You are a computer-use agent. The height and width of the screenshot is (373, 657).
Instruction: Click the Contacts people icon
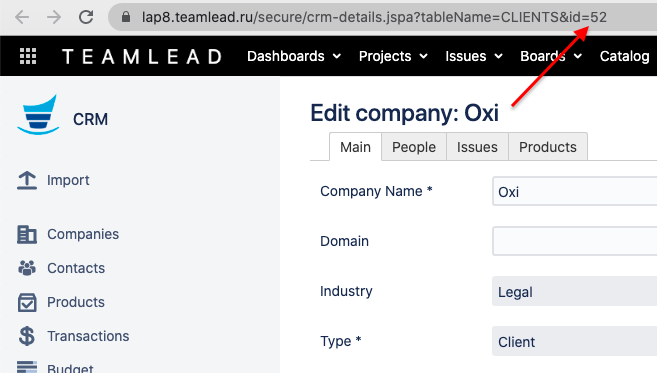27,268
